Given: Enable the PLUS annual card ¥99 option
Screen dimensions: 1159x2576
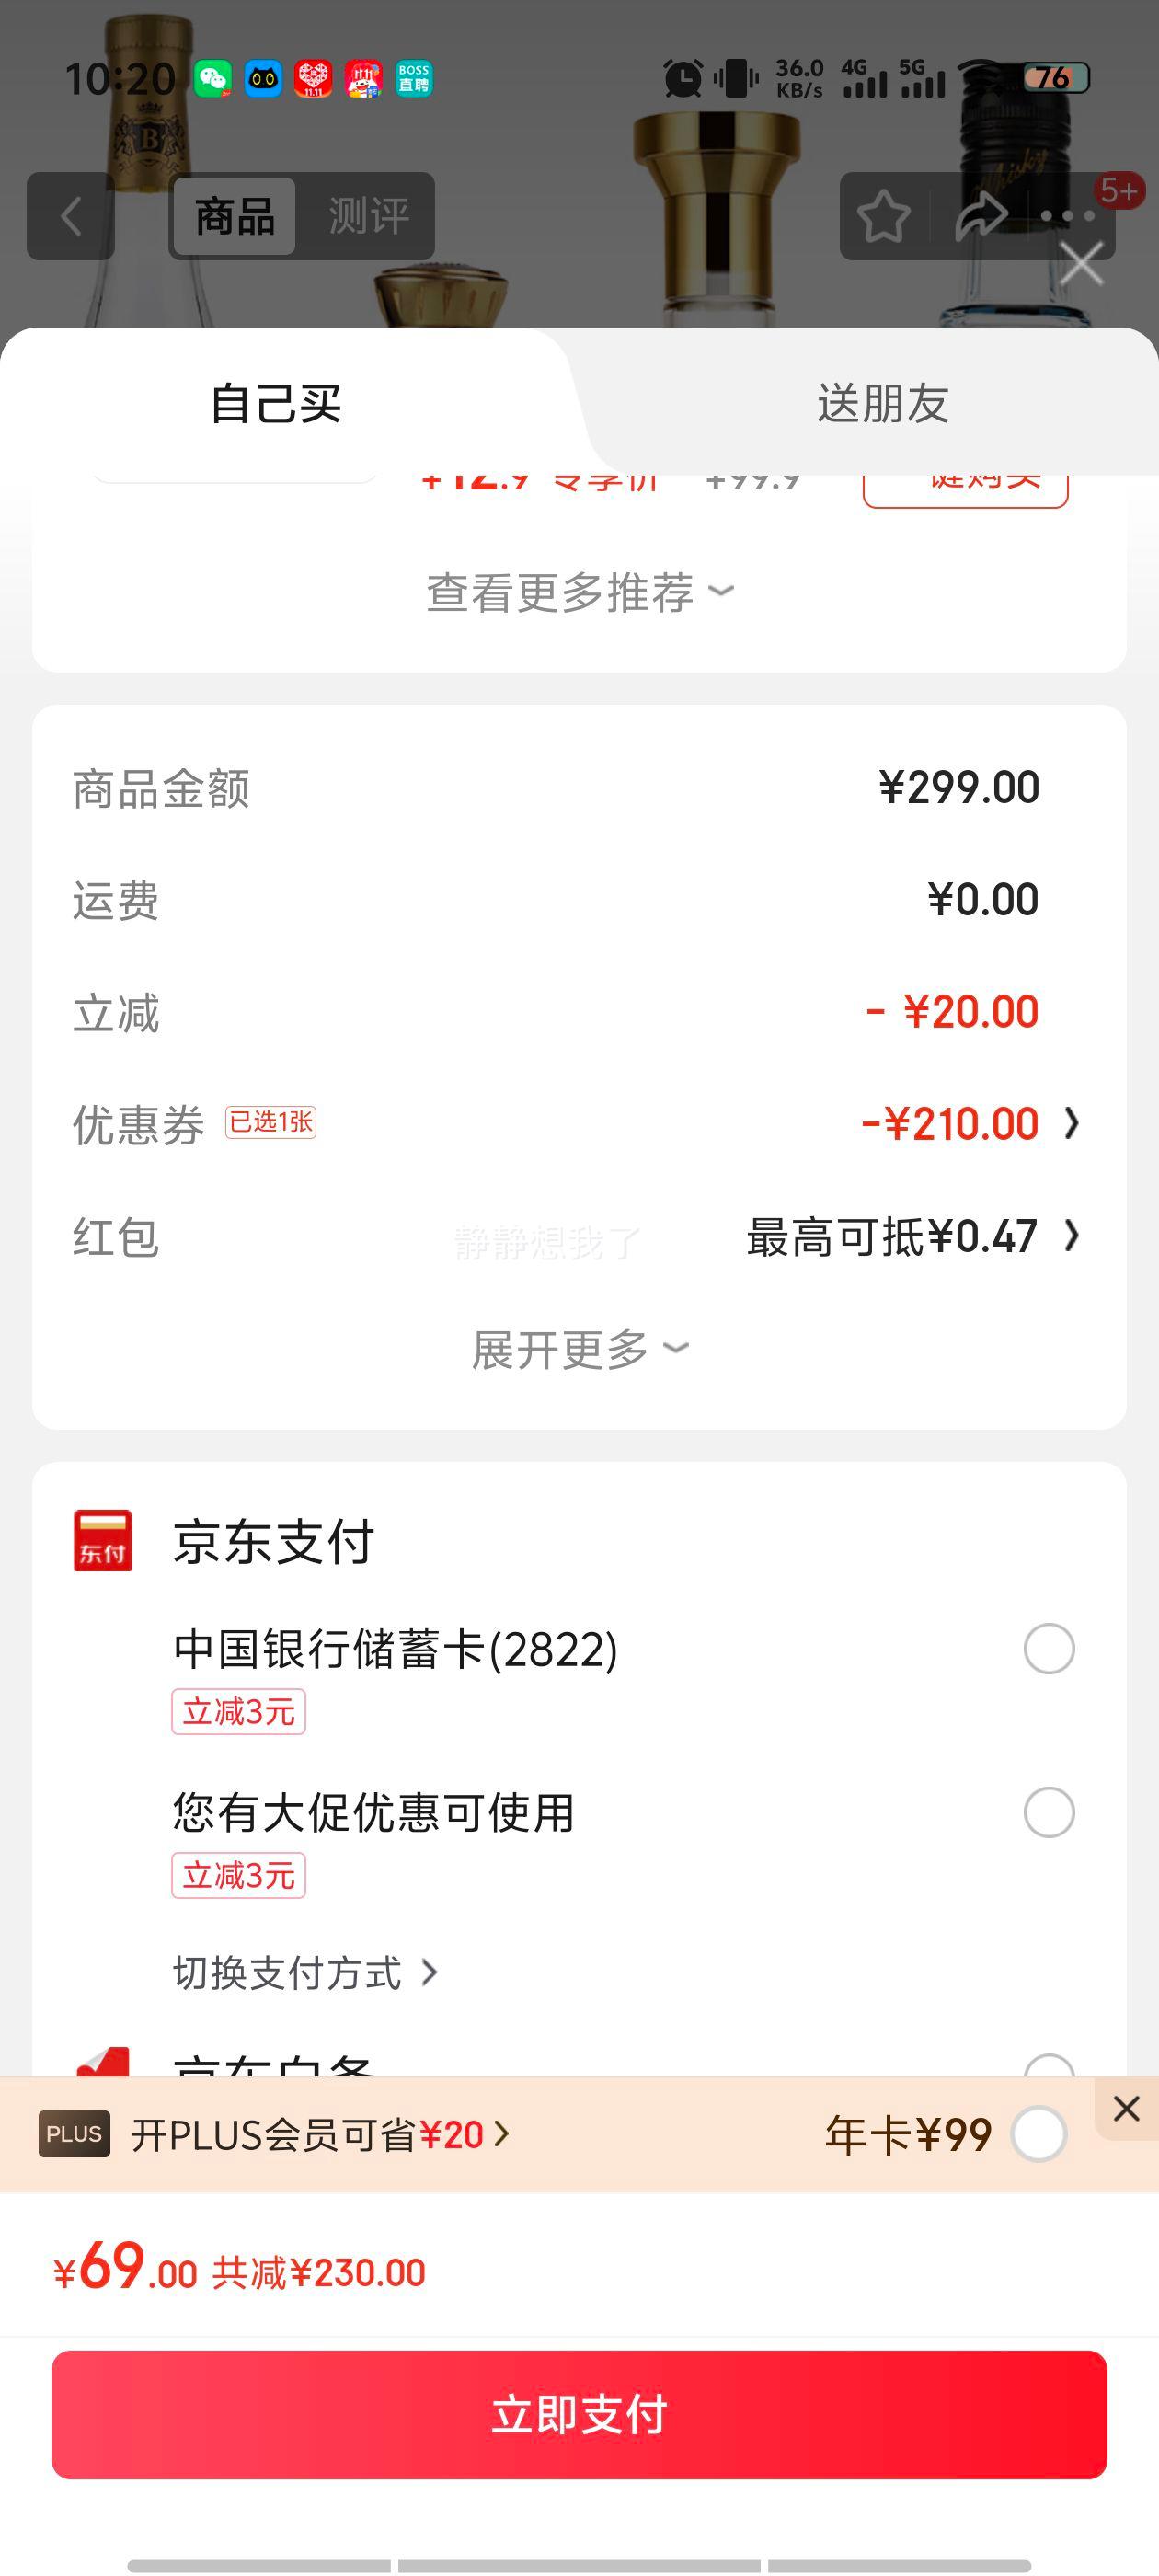Looking at the screenshot, I should [x=1038, y=2134].
